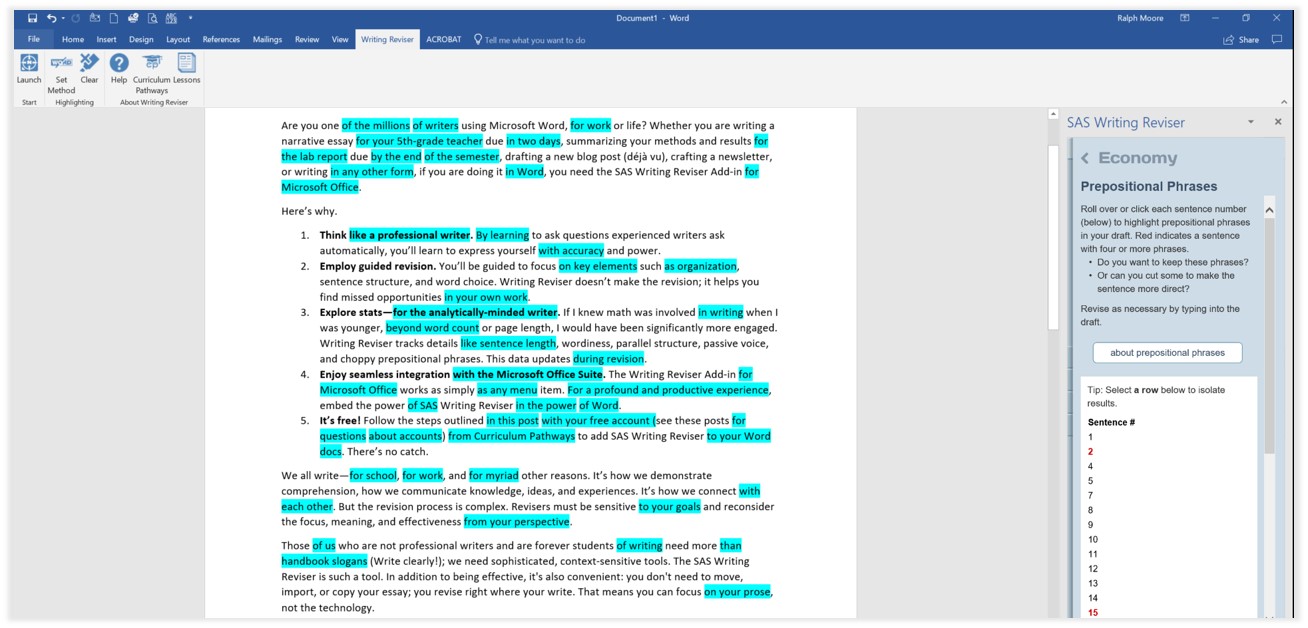The height and width of the screenshot is (628, 1308).
Task: Go back from Economy section
Action: click(x=1086, y=158)
